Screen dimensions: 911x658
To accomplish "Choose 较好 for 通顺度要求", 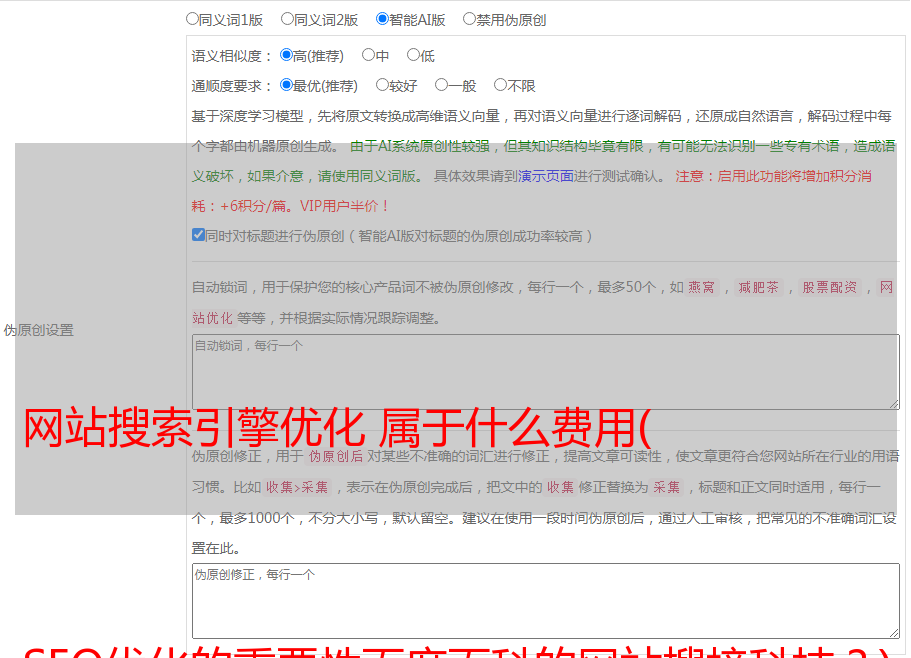I will (x=382, y=86).
